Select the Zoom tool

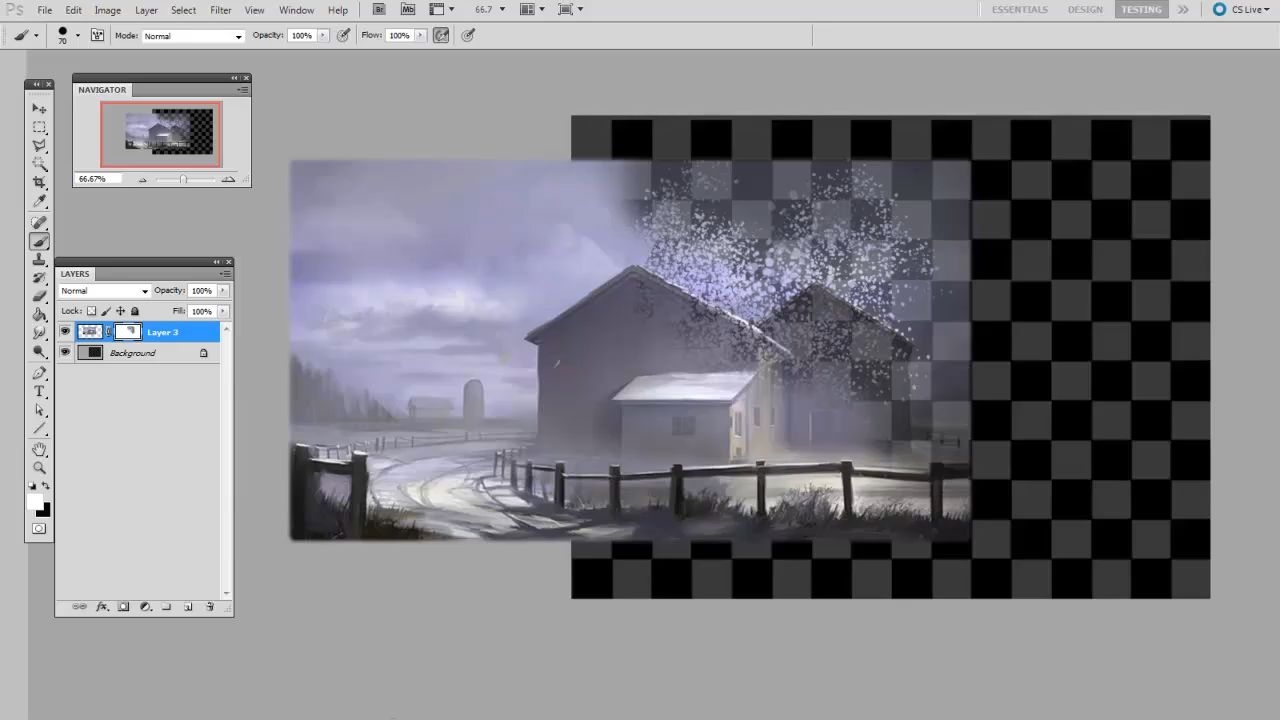[x=39, y=468]
